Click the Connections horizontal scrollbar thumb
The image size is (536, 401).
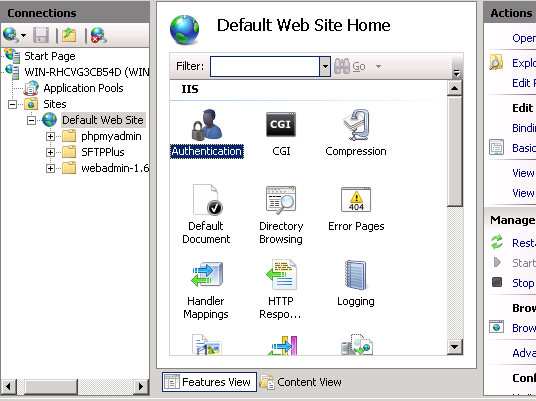51,387
